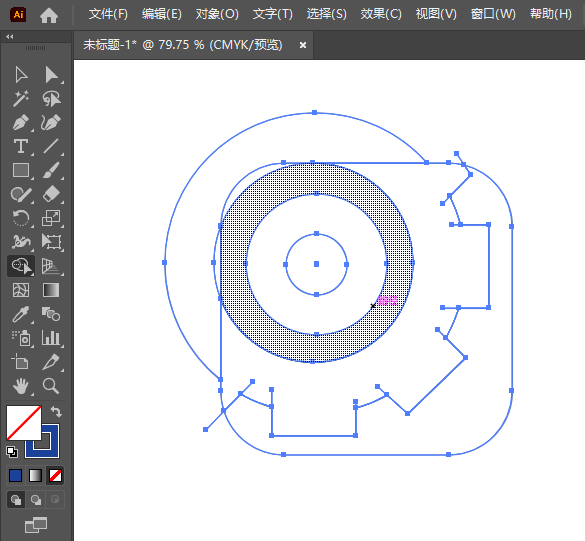This screenshot has height=541, width=585.
Task: Go to the Home screen
Action: [x=49, y=15]
